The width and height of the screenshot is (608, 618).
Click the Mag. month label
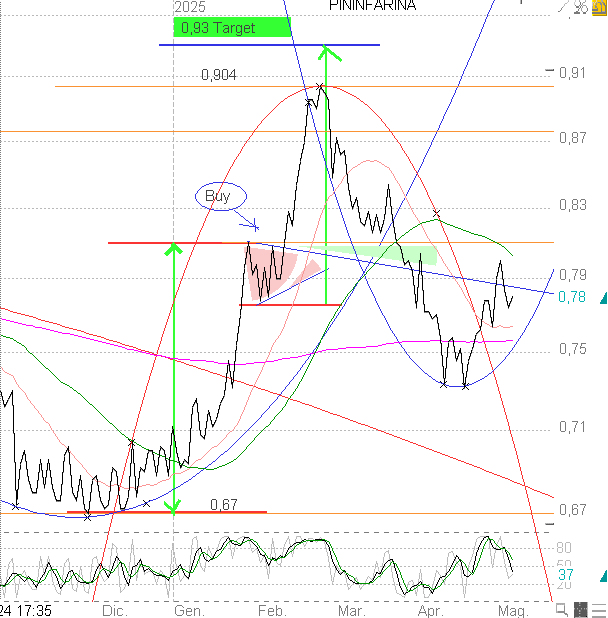513,611
